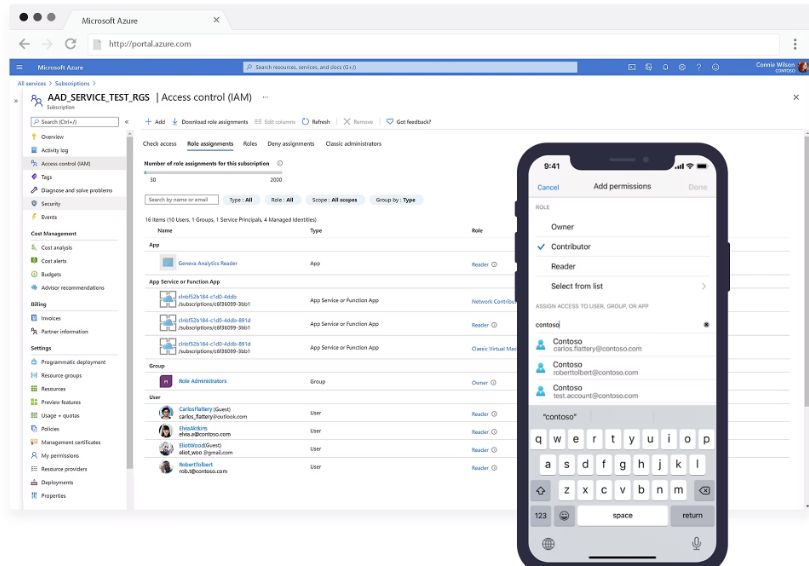Tap the shift key on phone keyboard

pyautogui.click(x=541, y=491)
